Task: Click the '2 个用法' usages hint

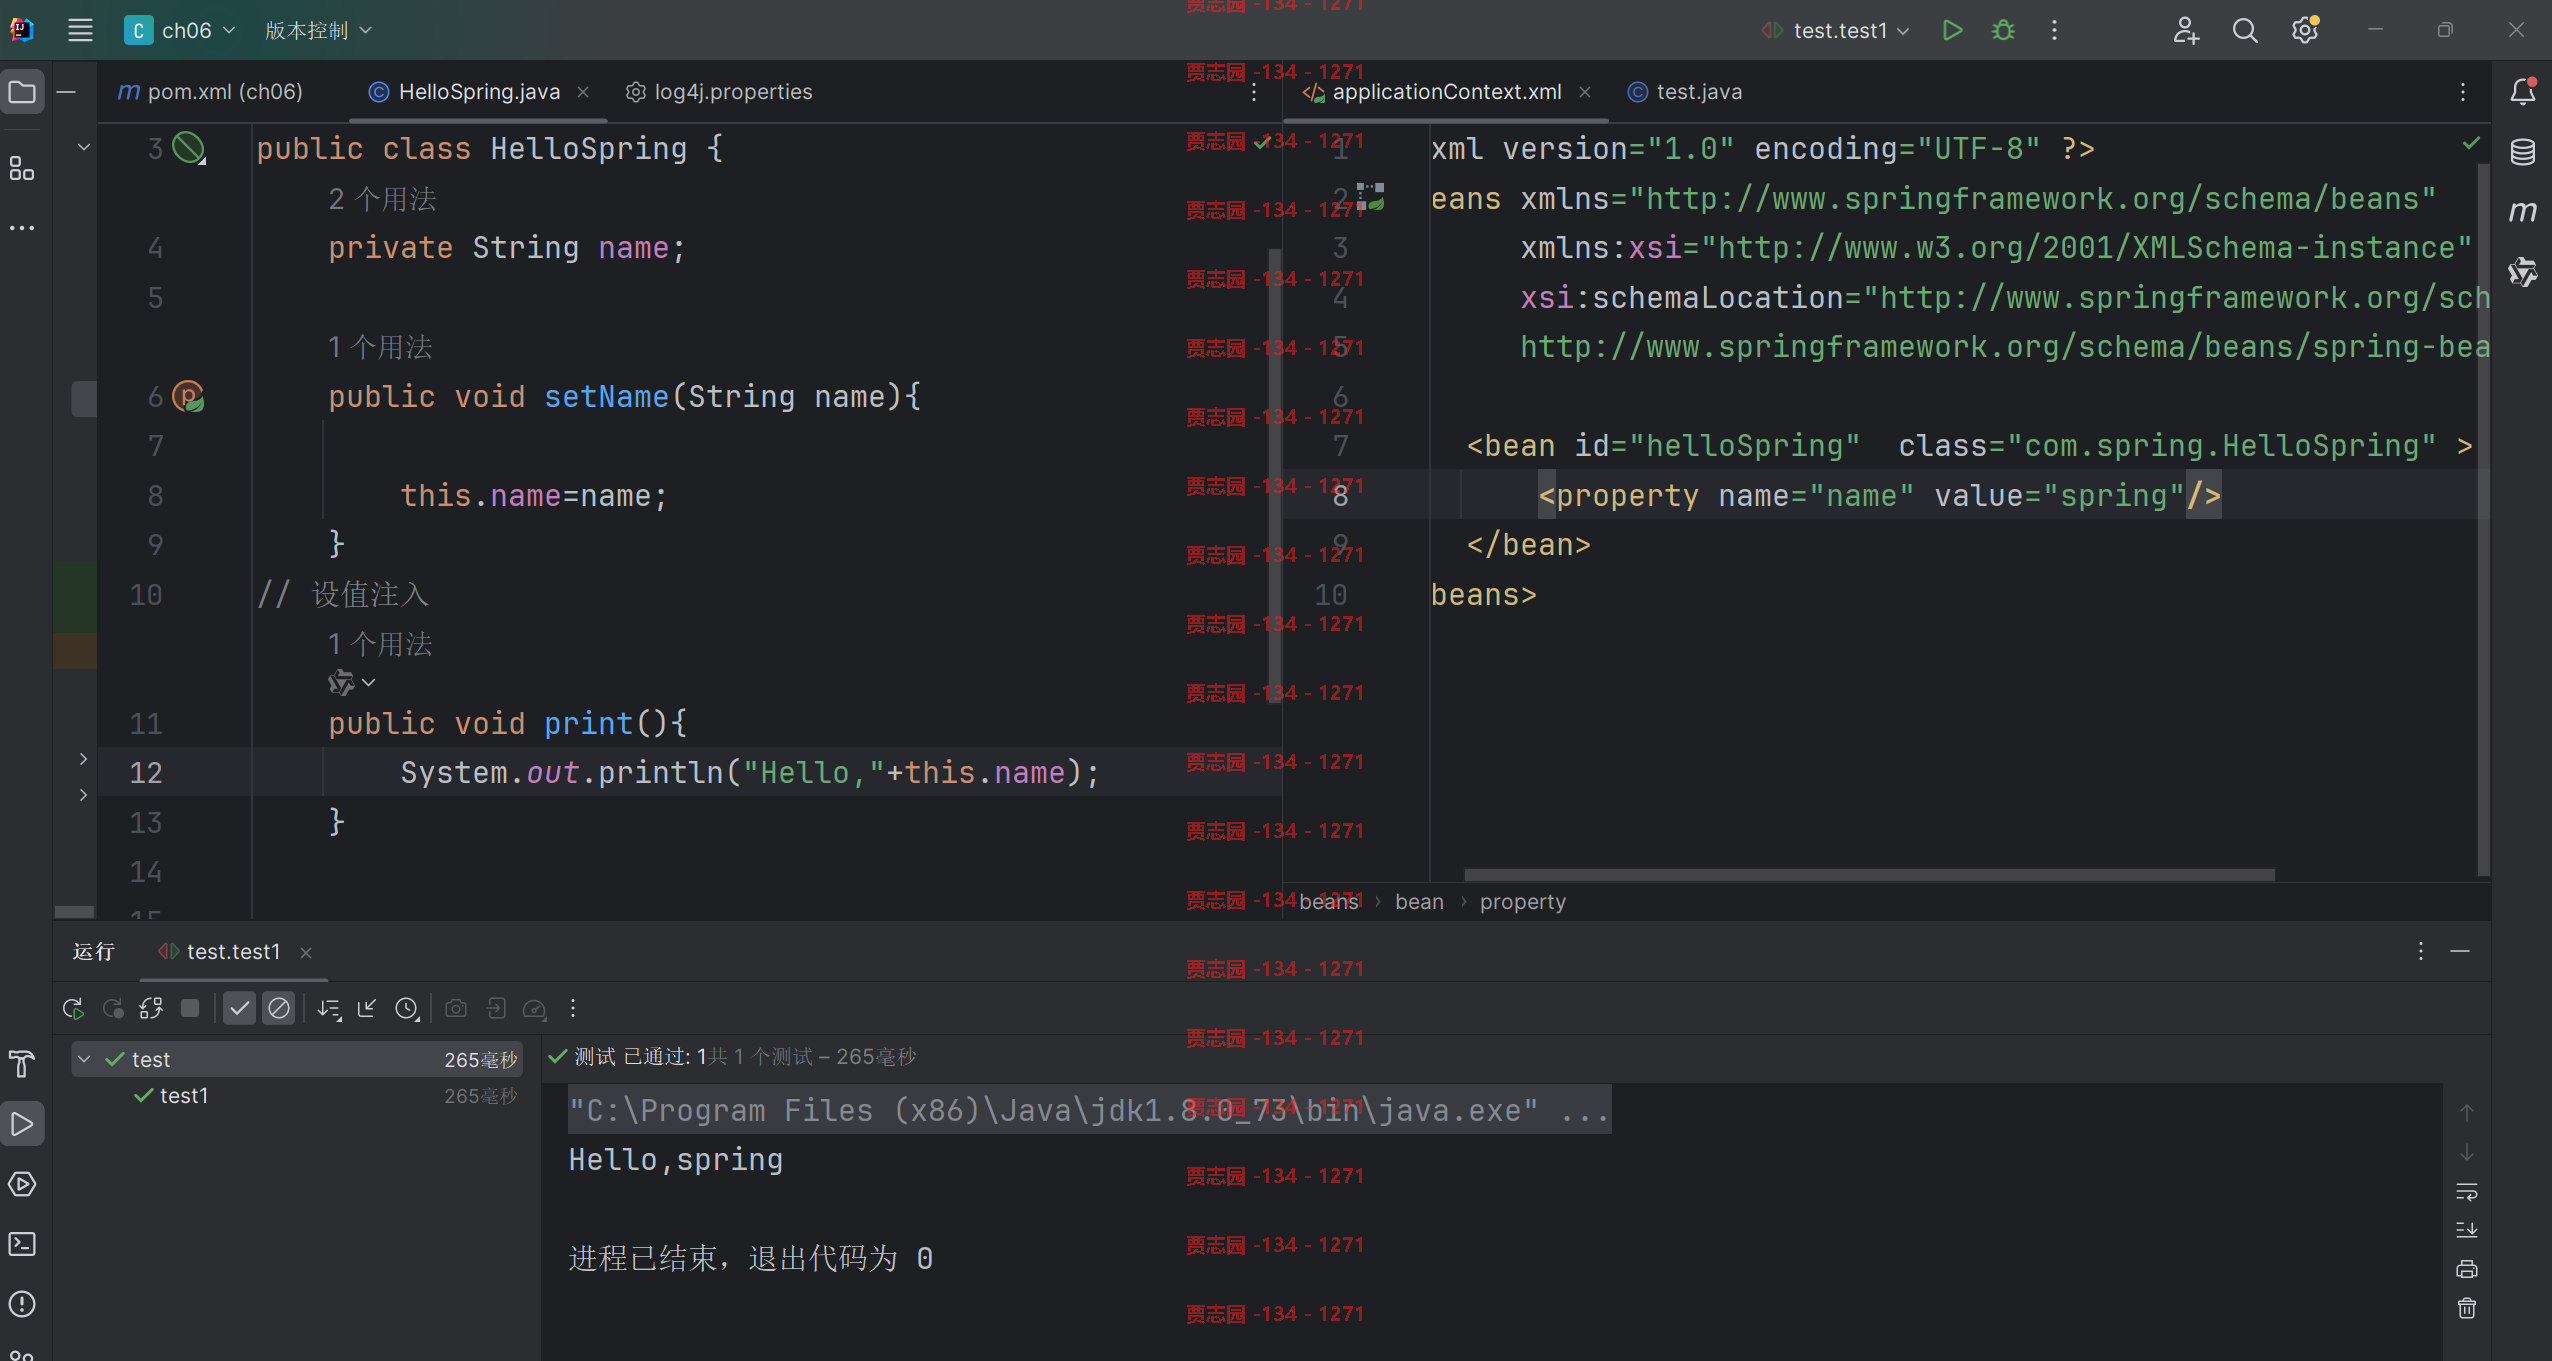Action: pos(382,199)
